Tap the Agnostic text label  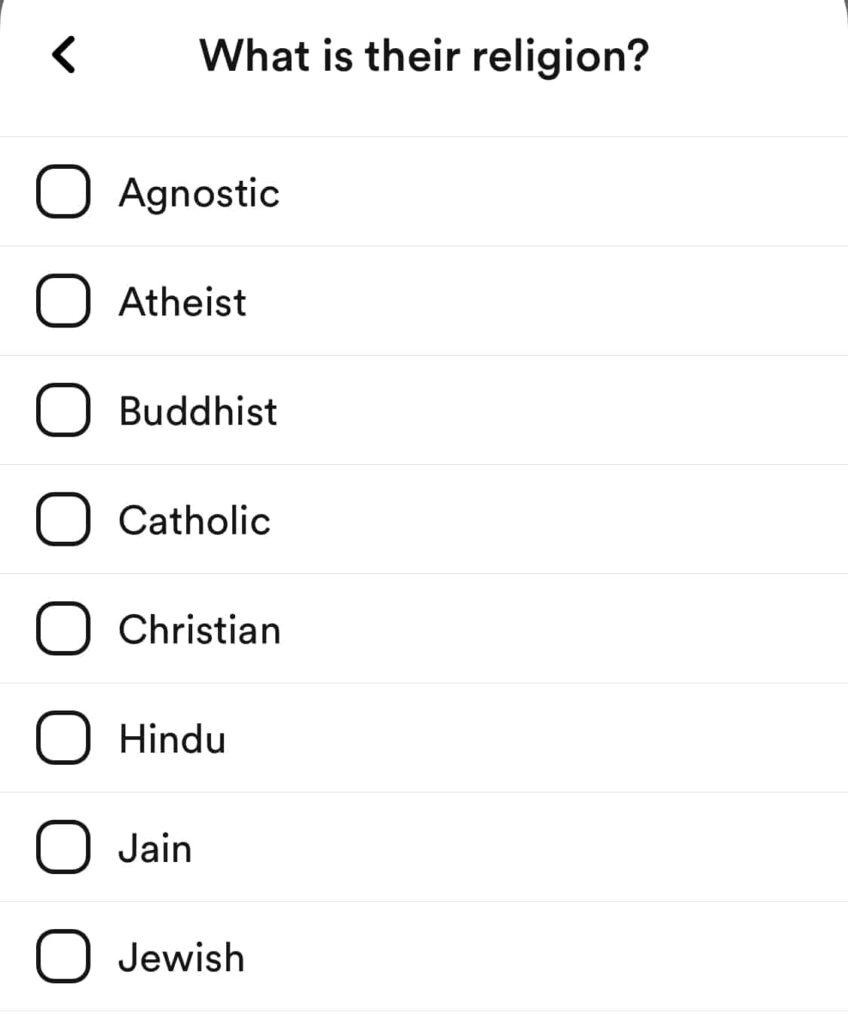pyautogui.click(x=199, y=193)
